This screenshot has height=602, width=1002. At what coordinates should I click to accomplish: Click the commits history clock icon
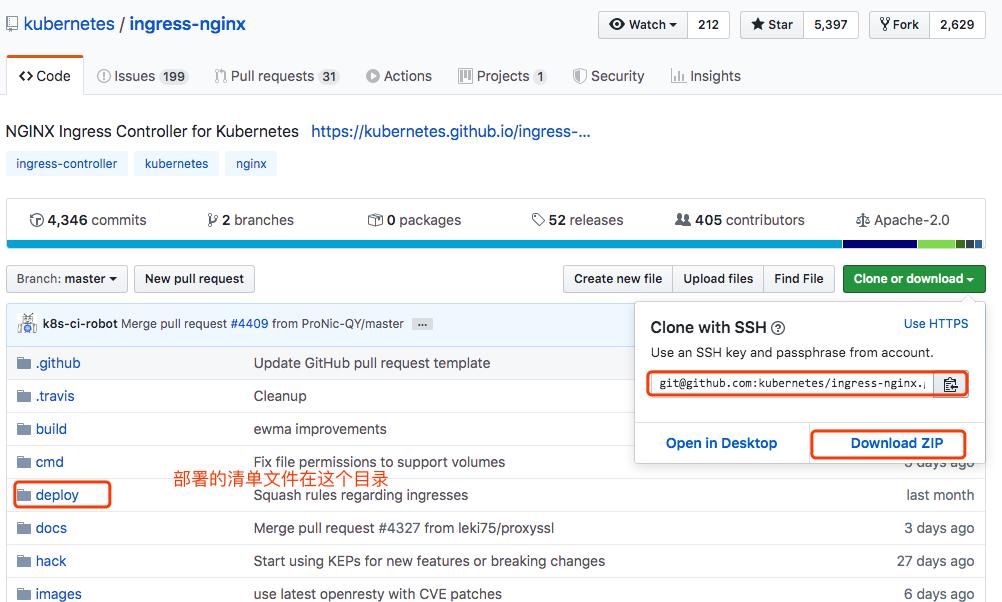pos(36,220)
